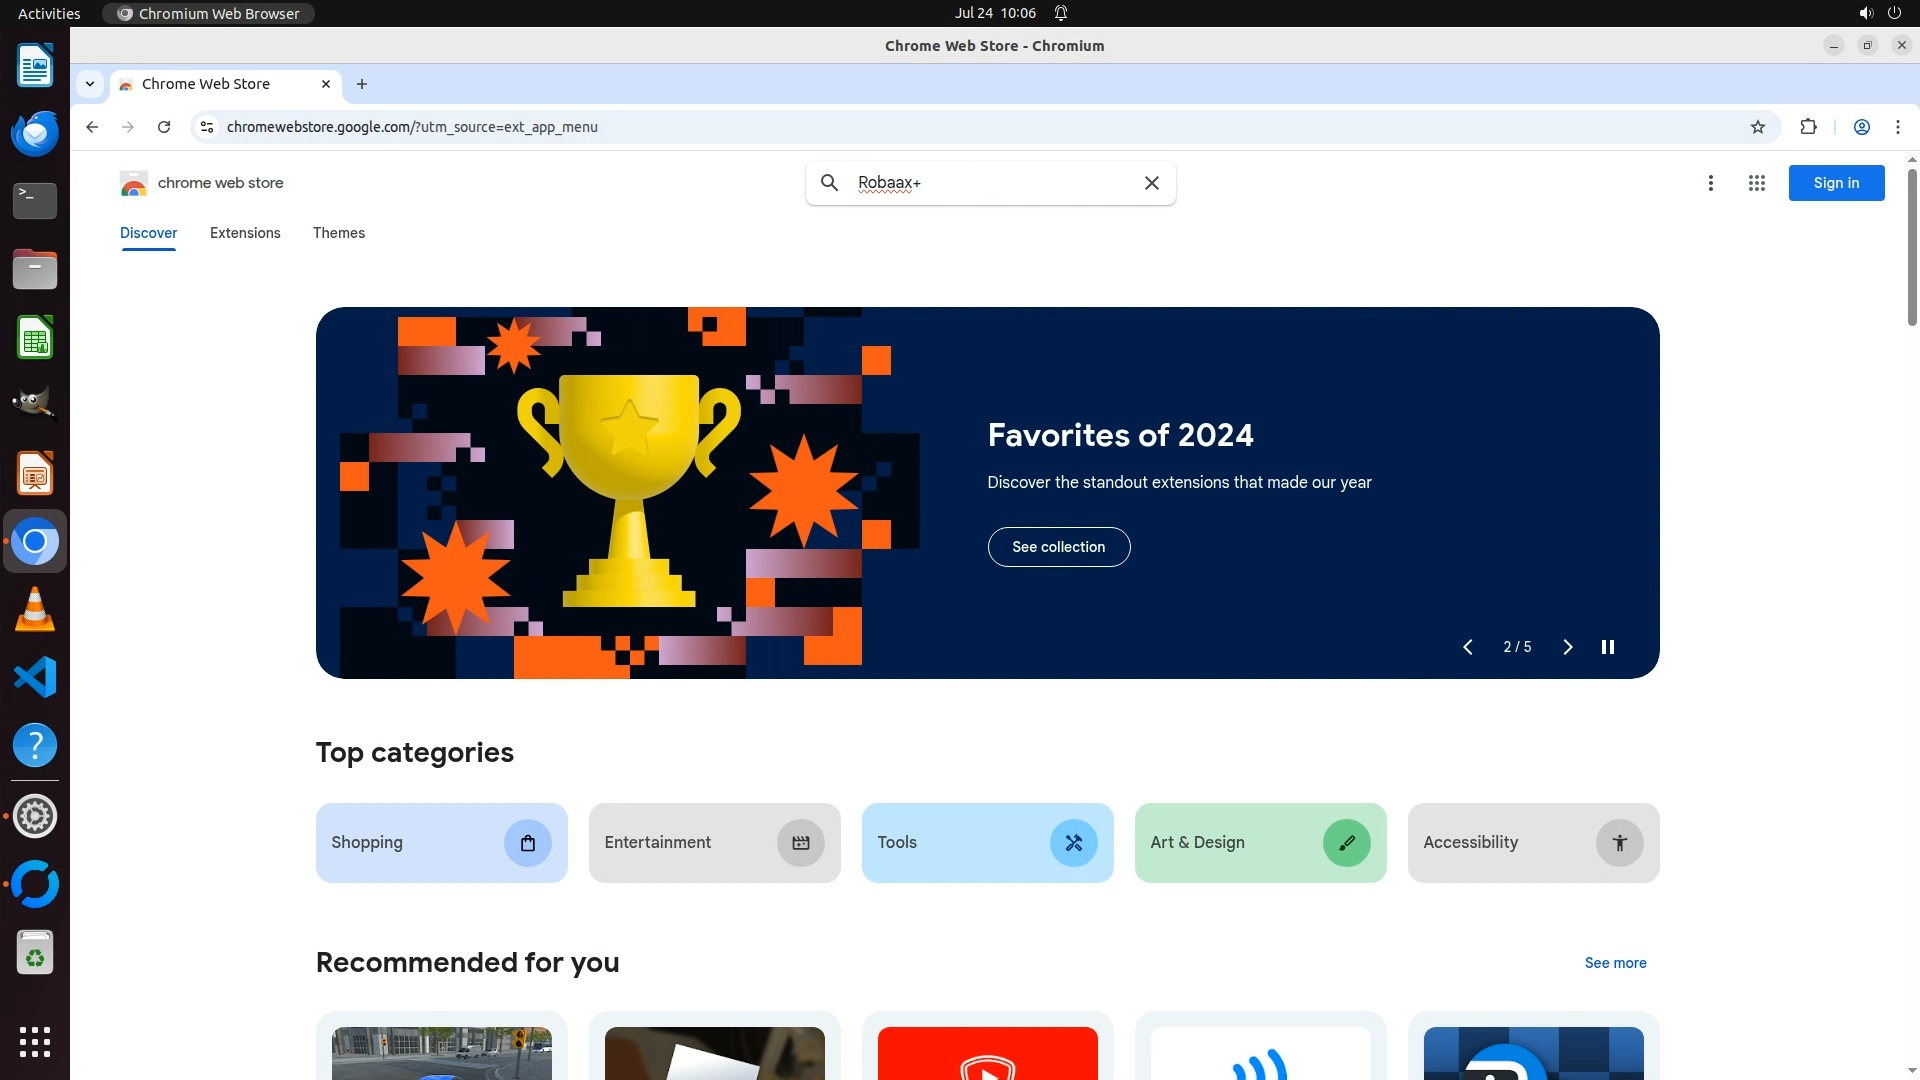Image resolution: width=1920 pixels, height=1080 pixels.
Task: Go to the previous carousel slide
Action: click(1467, 647)
